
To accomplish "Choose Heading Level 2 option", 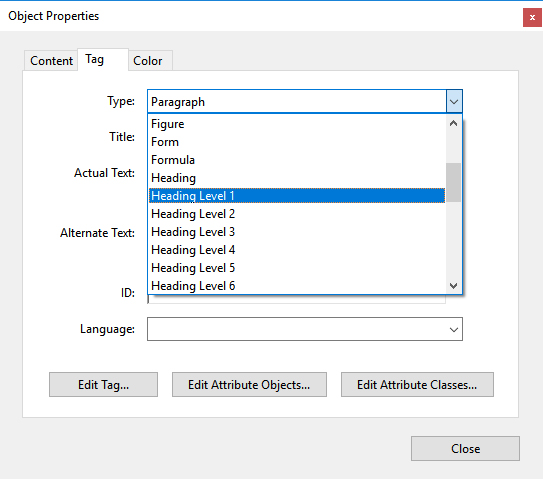I will pyautogui.click(x=297, y=214).
